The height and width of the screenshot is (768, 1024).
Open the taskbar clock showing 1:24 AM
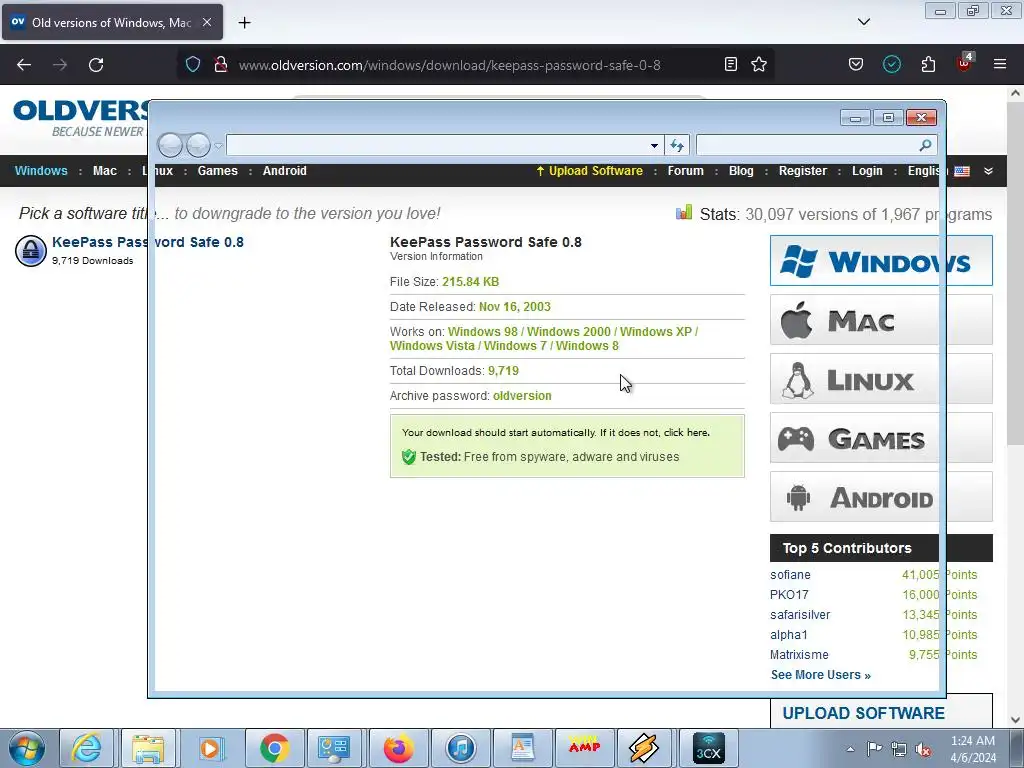tap(973, 749)
